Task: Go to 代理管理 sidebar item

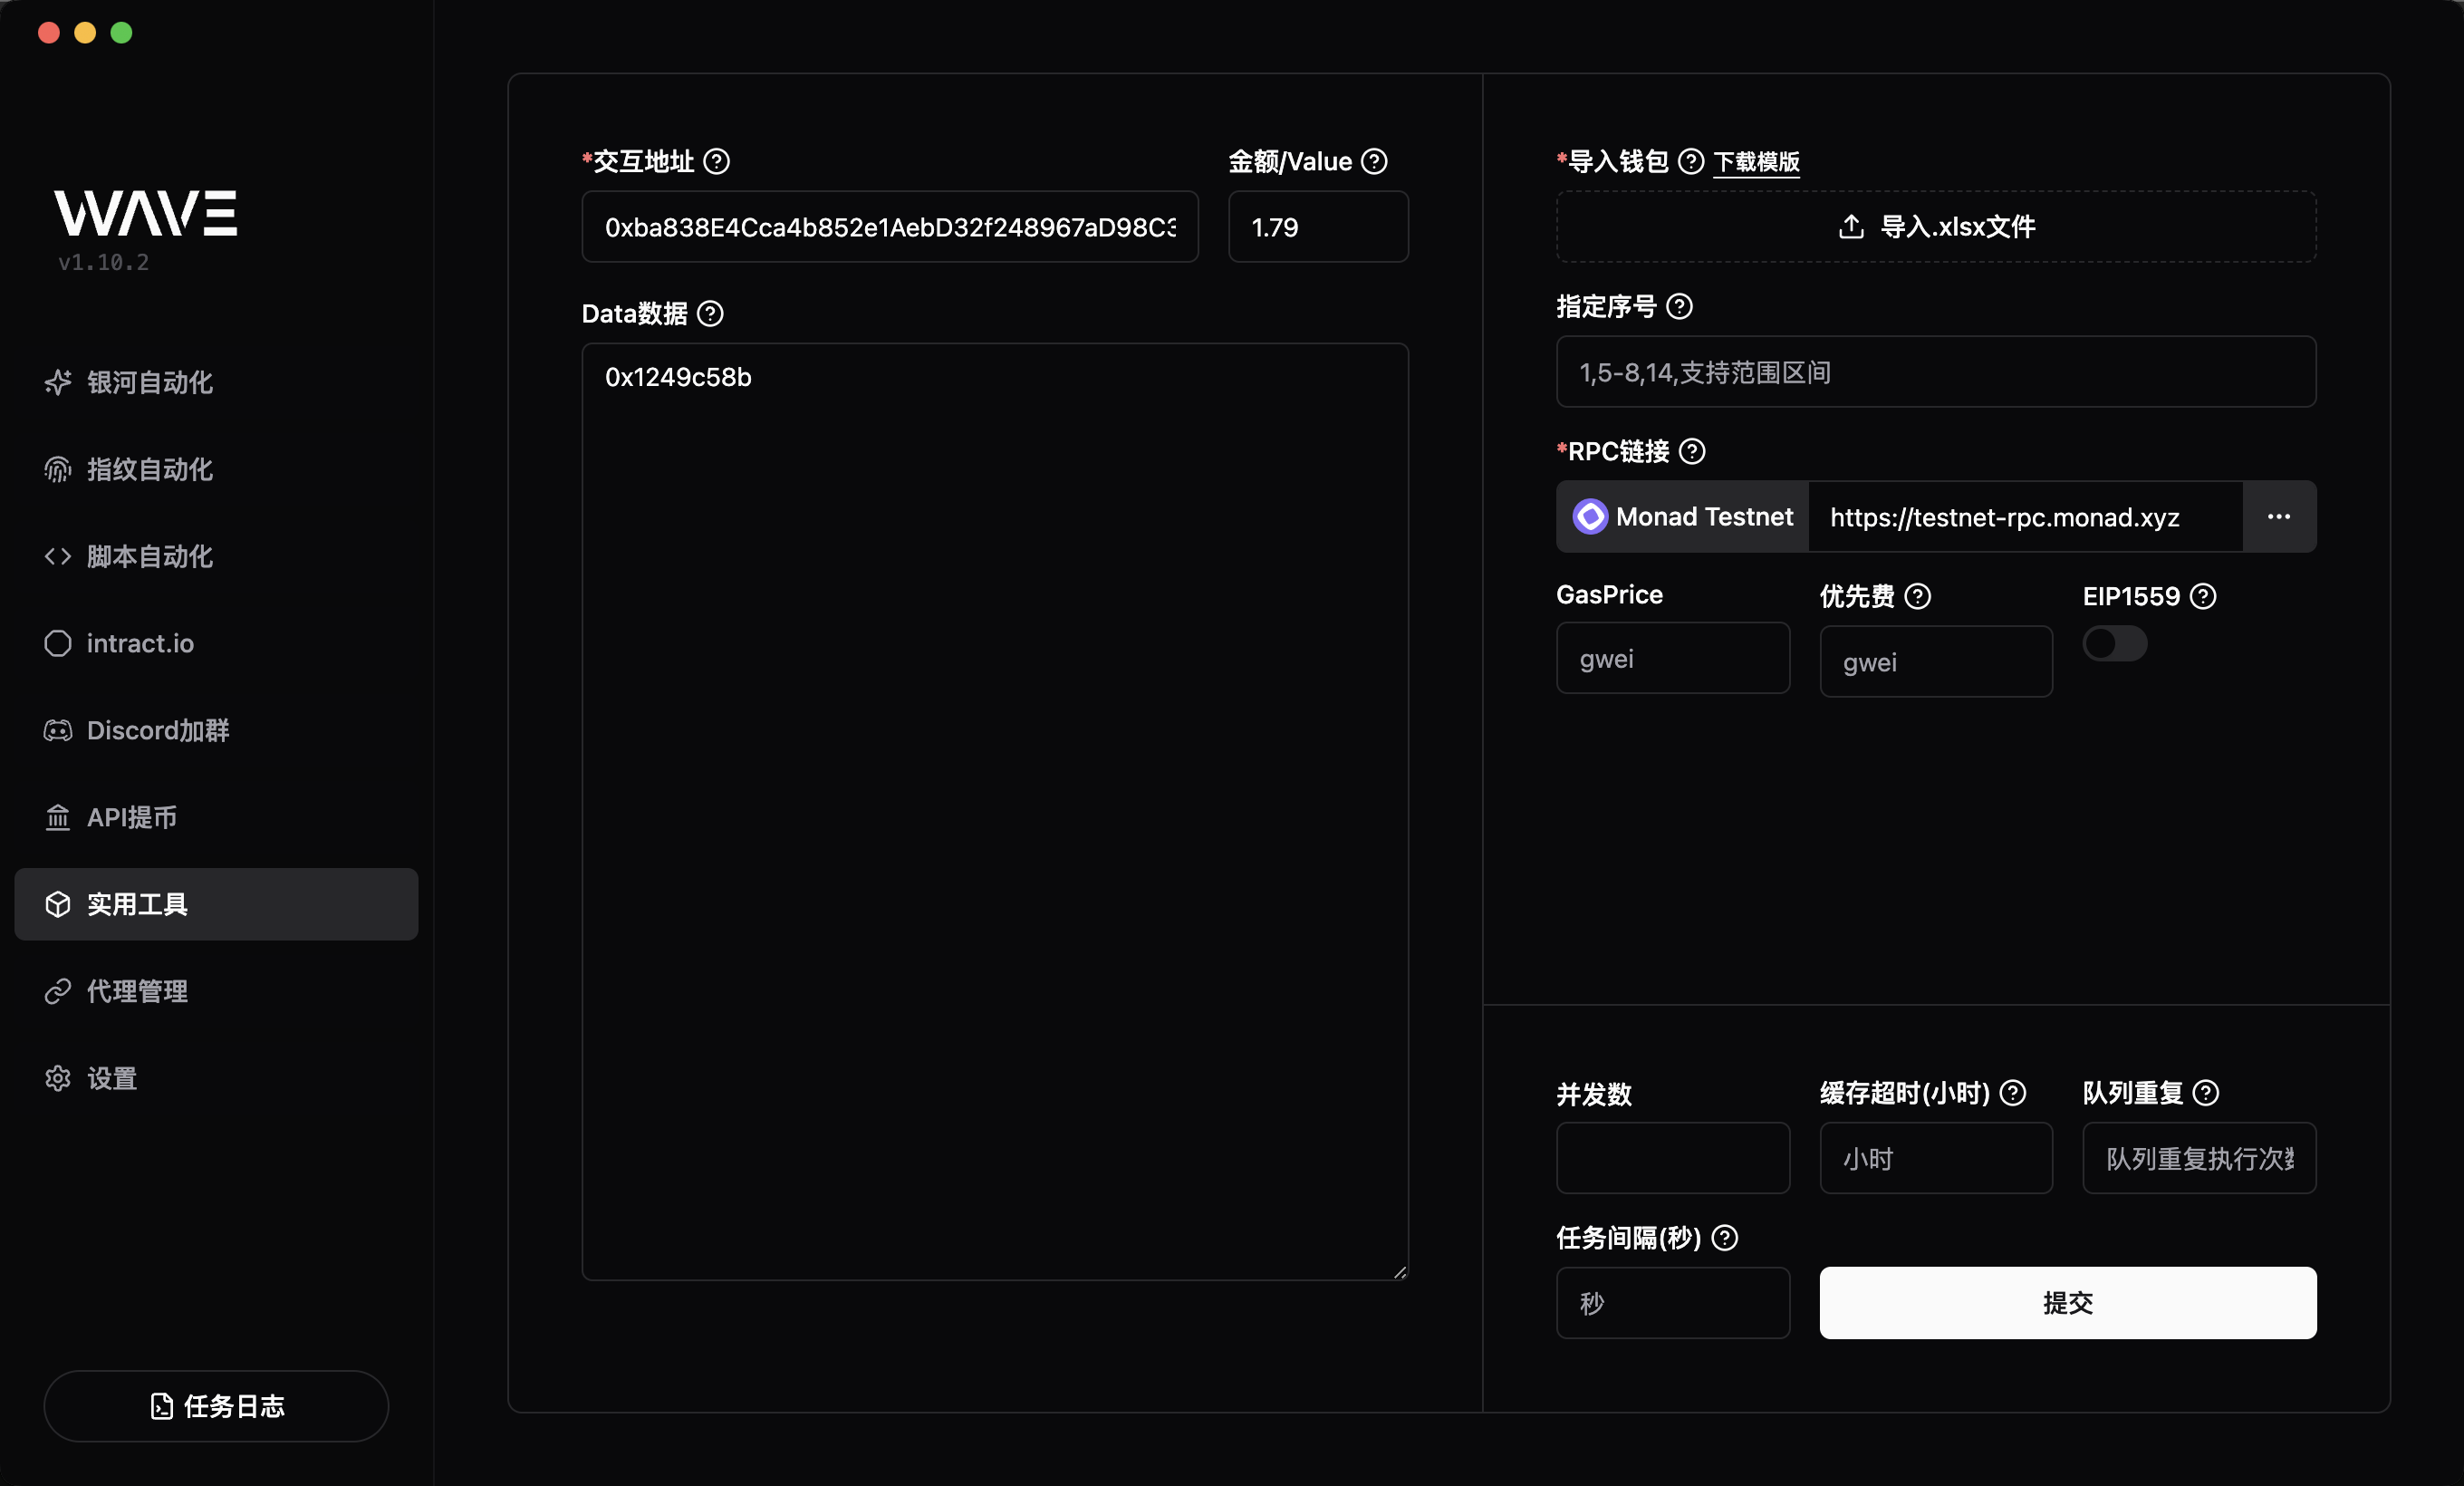Action: click(x=137, y=991)
